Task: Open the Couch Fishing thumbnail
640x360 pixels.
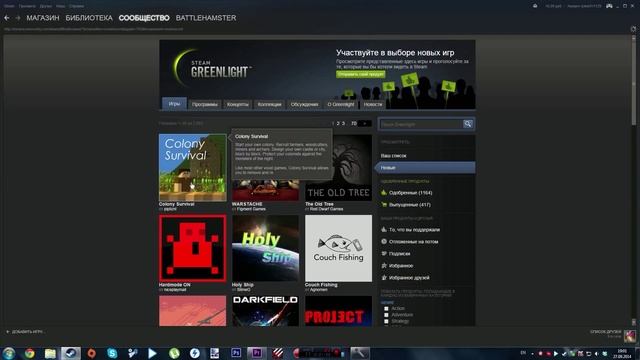Action: pos(338,248)
